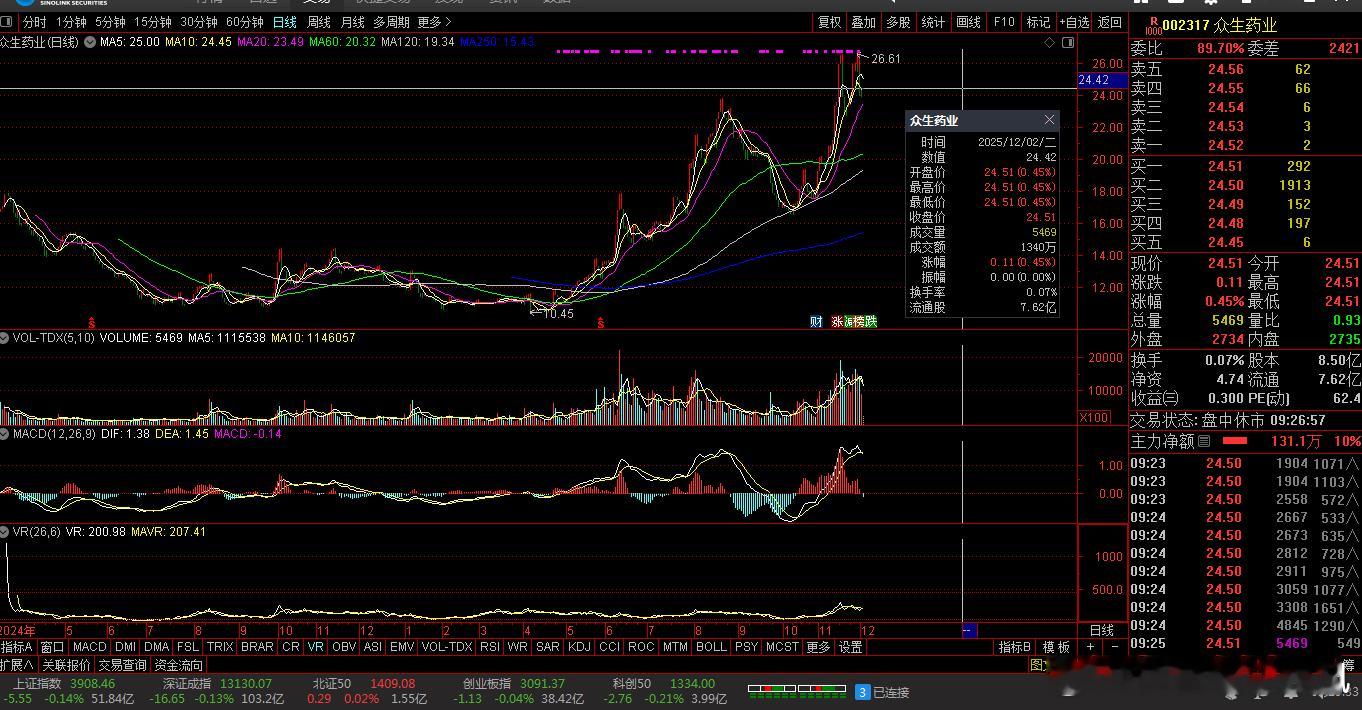Open the 多周期 view
Screen dimensions: 1362x710
tap(392, 21)
